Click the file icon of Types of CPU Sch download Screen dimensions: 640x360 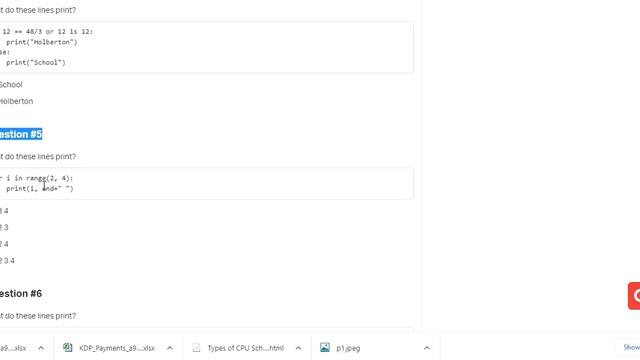click(196, 347)
